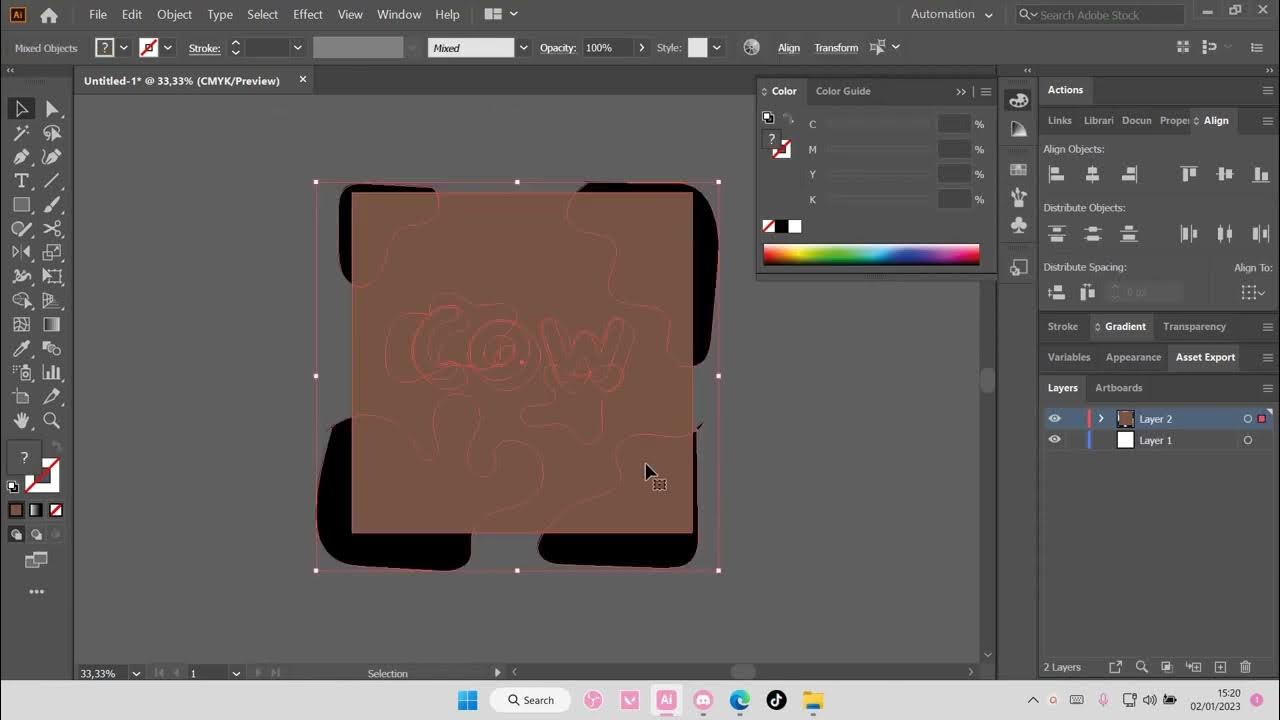This screenshot has height=720, width=1280.
Task: Select the Scissors tool
Action: coord(52,229)
